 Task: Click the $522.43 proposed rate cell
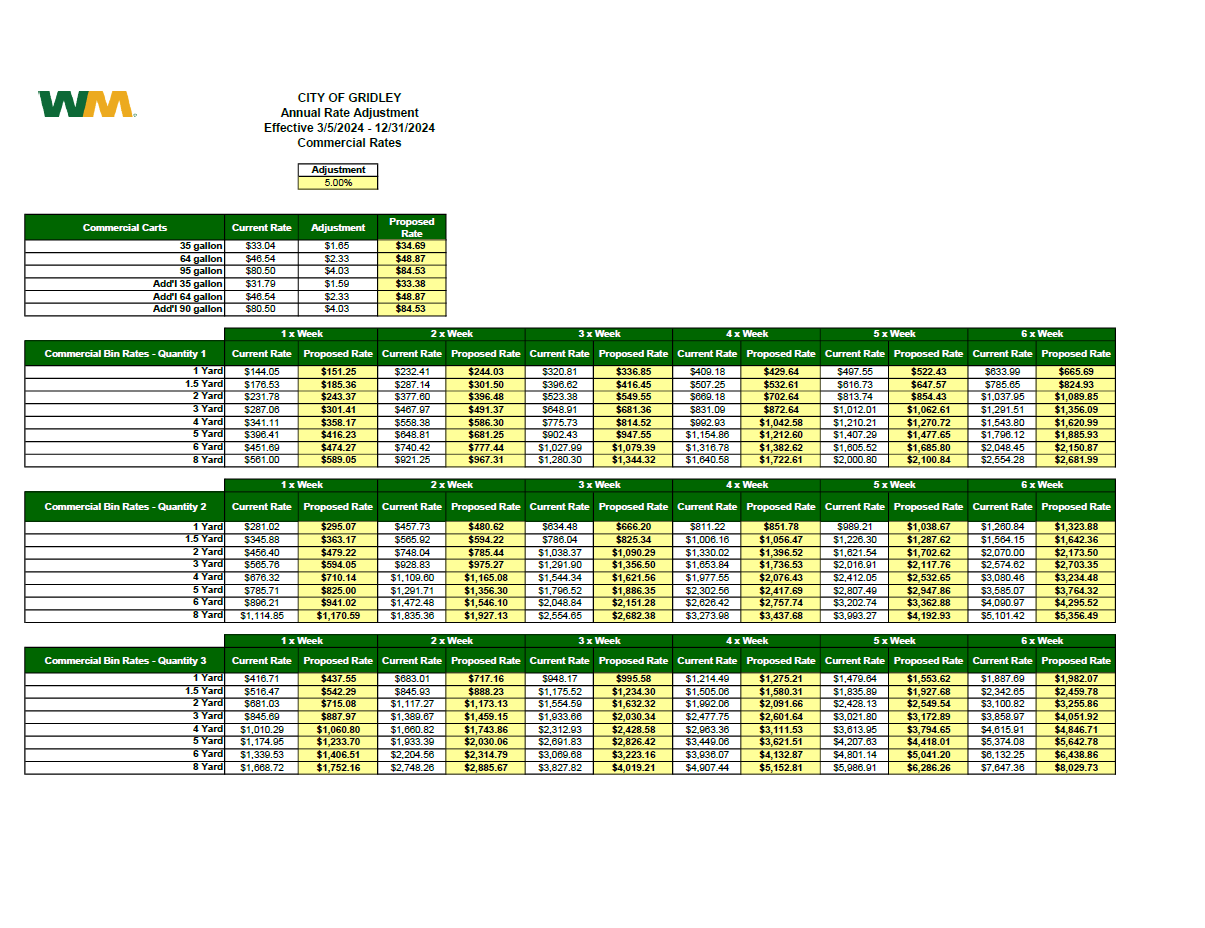point(928,372)
